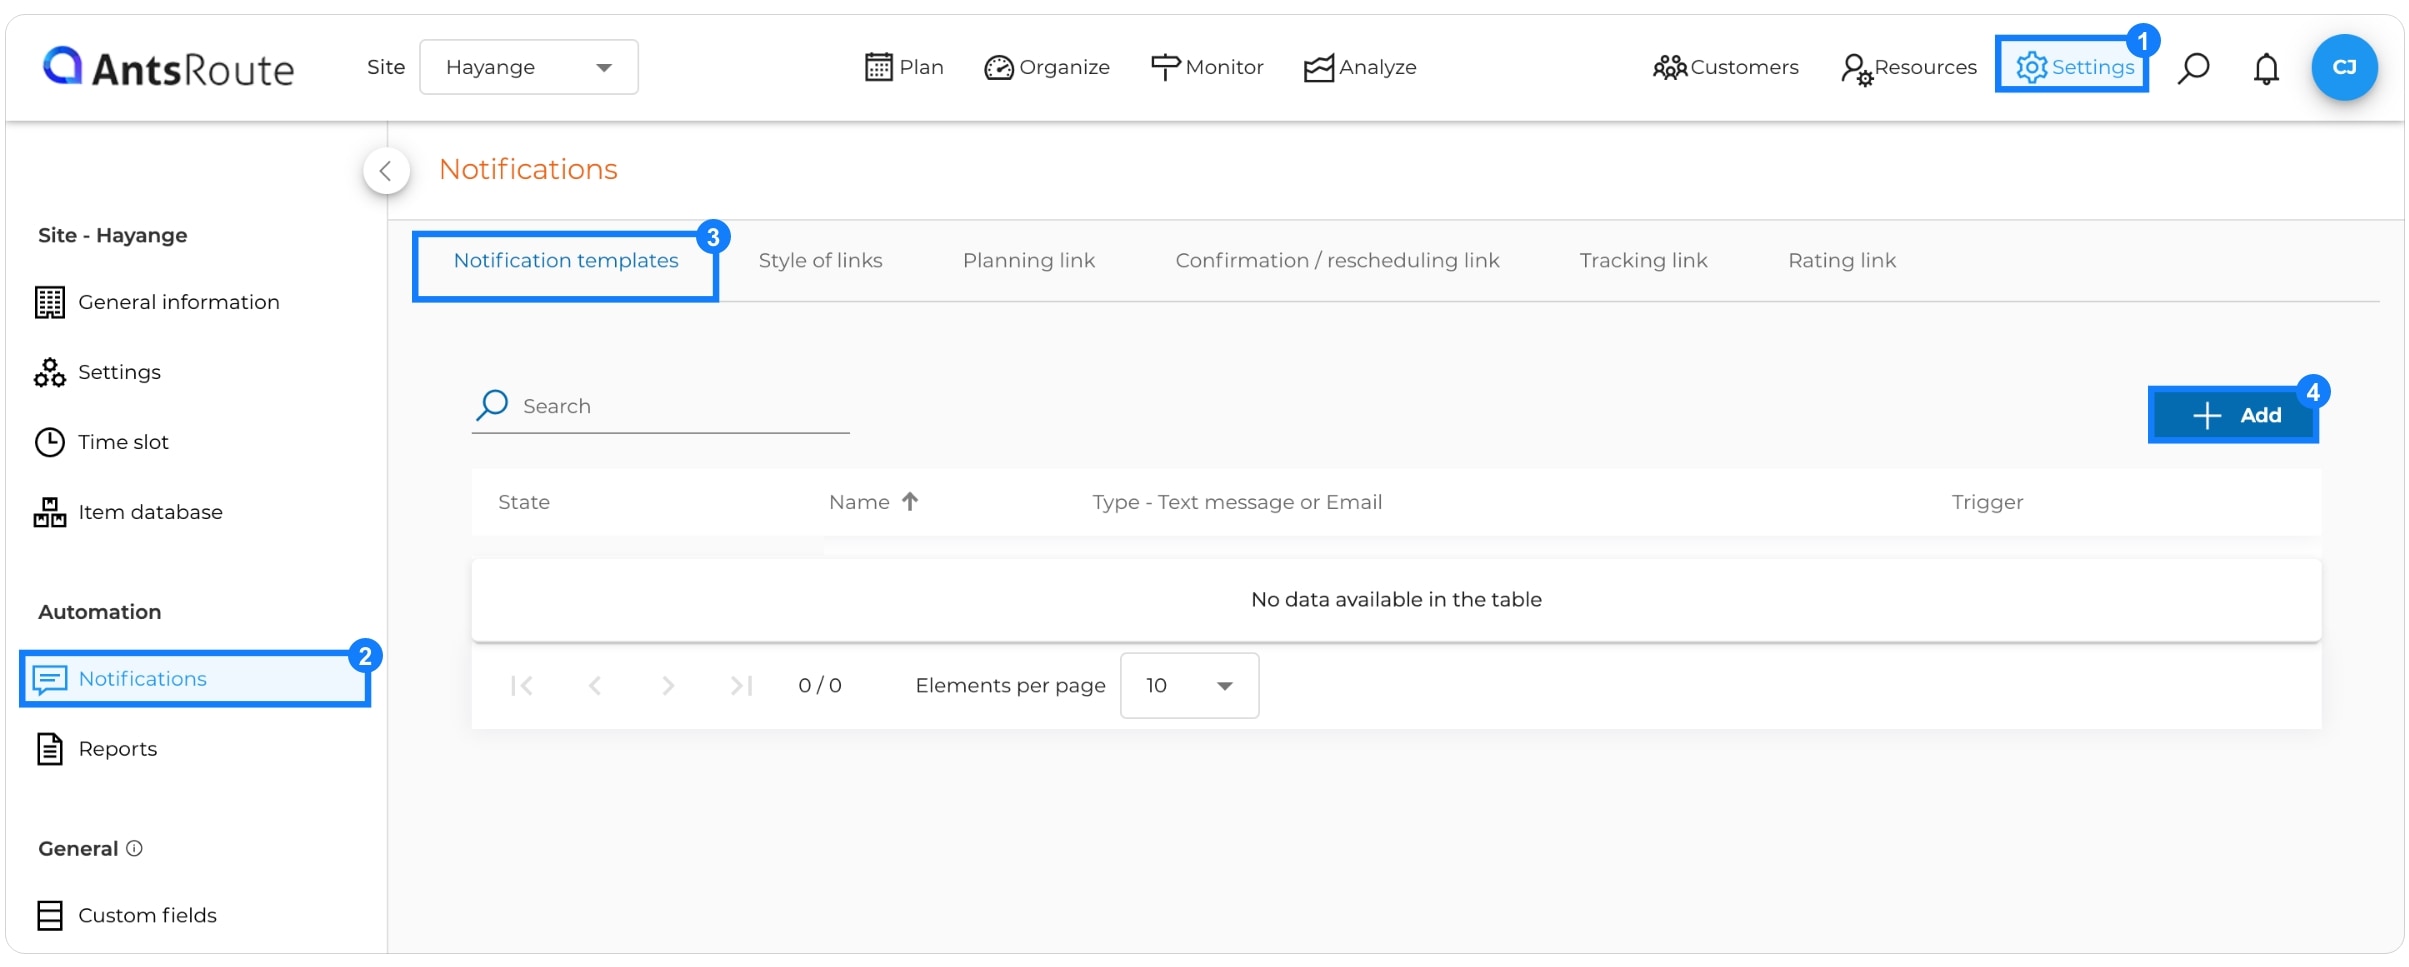Go to Organize in top navigation
2409x967 pixels.
pos(1047,67)
